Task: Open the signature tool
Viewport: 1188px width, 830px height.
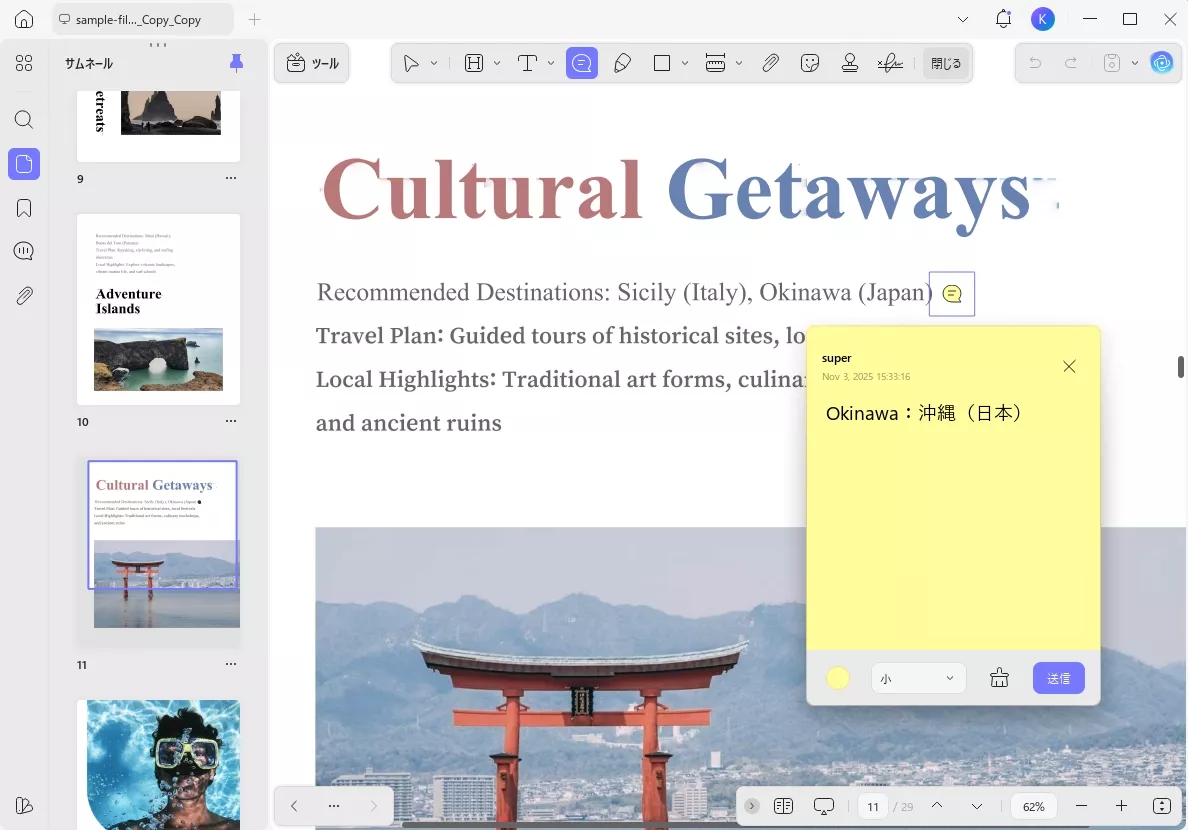Action: pyautogui.click(x=890, y=63)
